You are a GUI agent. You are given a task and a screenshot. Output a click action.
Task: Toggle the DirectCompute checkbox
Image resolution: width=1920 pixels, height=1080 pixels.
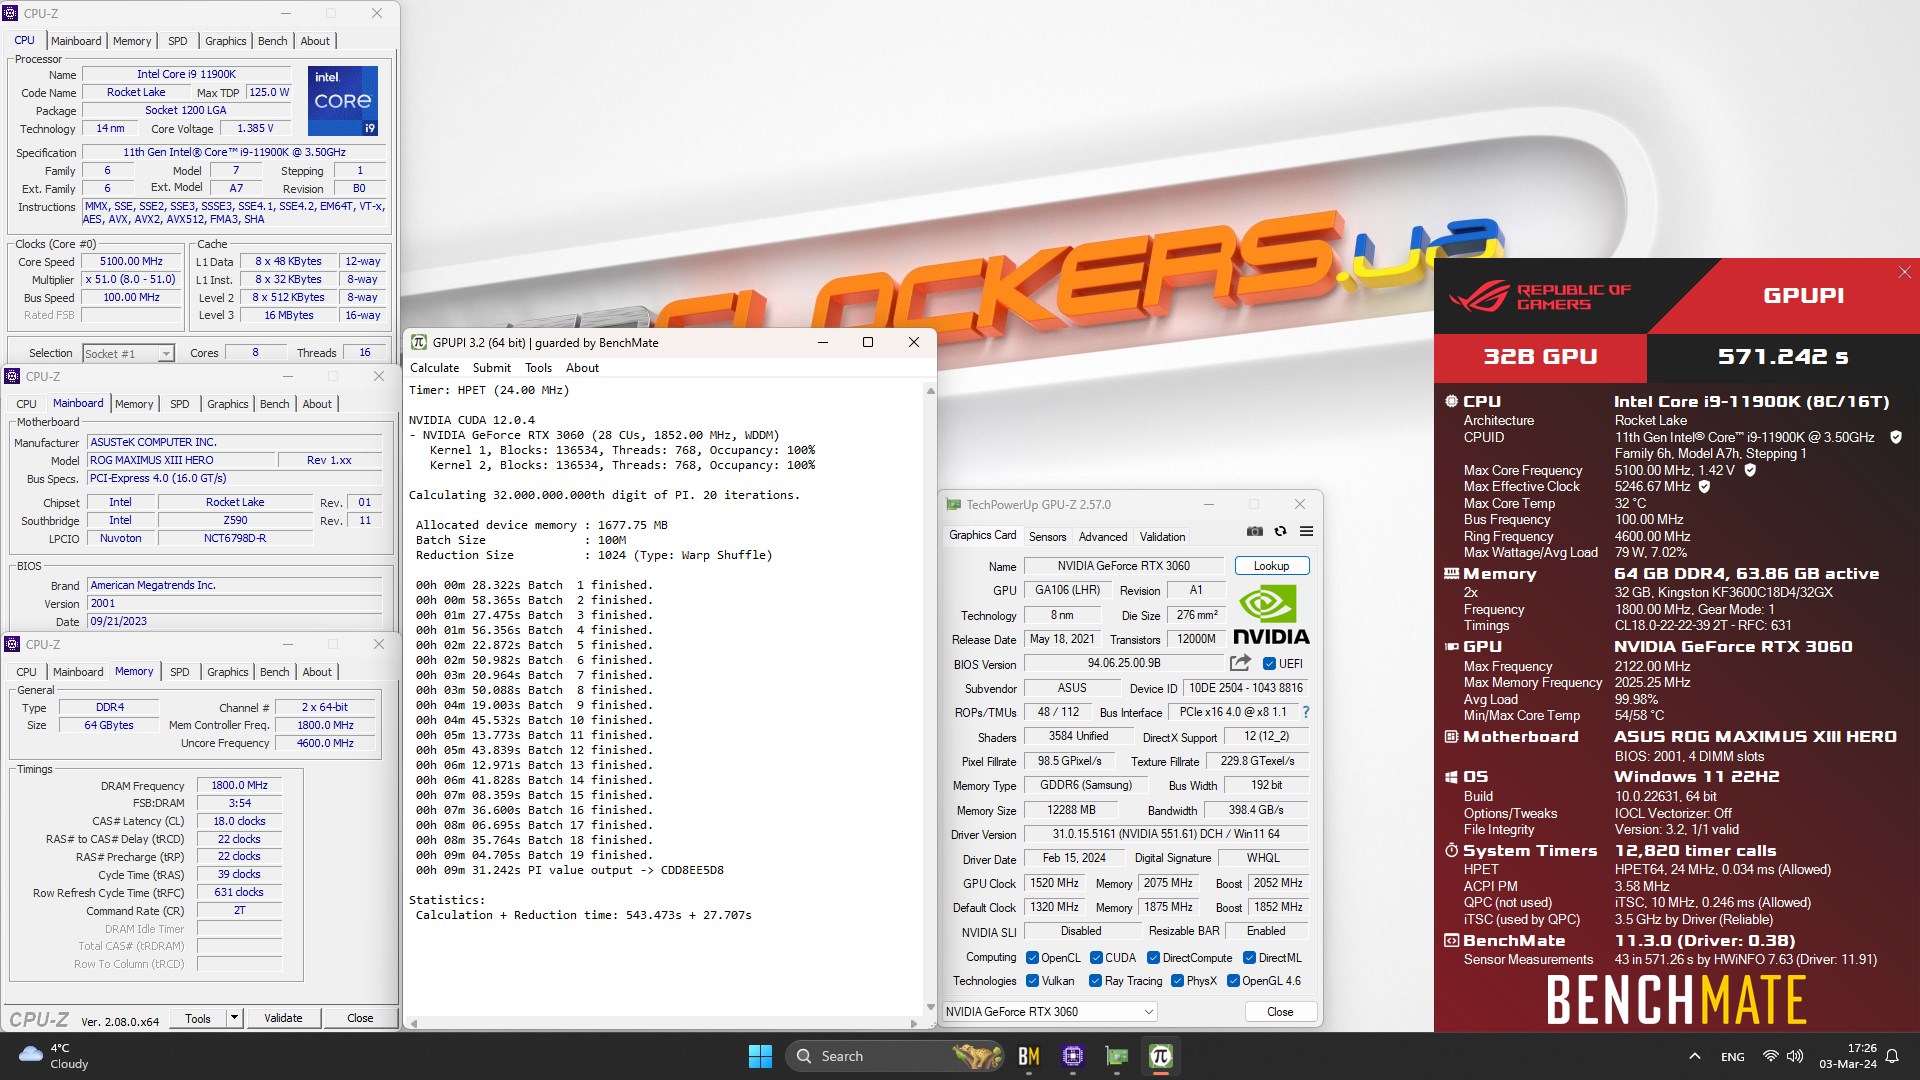point(1153,958)
